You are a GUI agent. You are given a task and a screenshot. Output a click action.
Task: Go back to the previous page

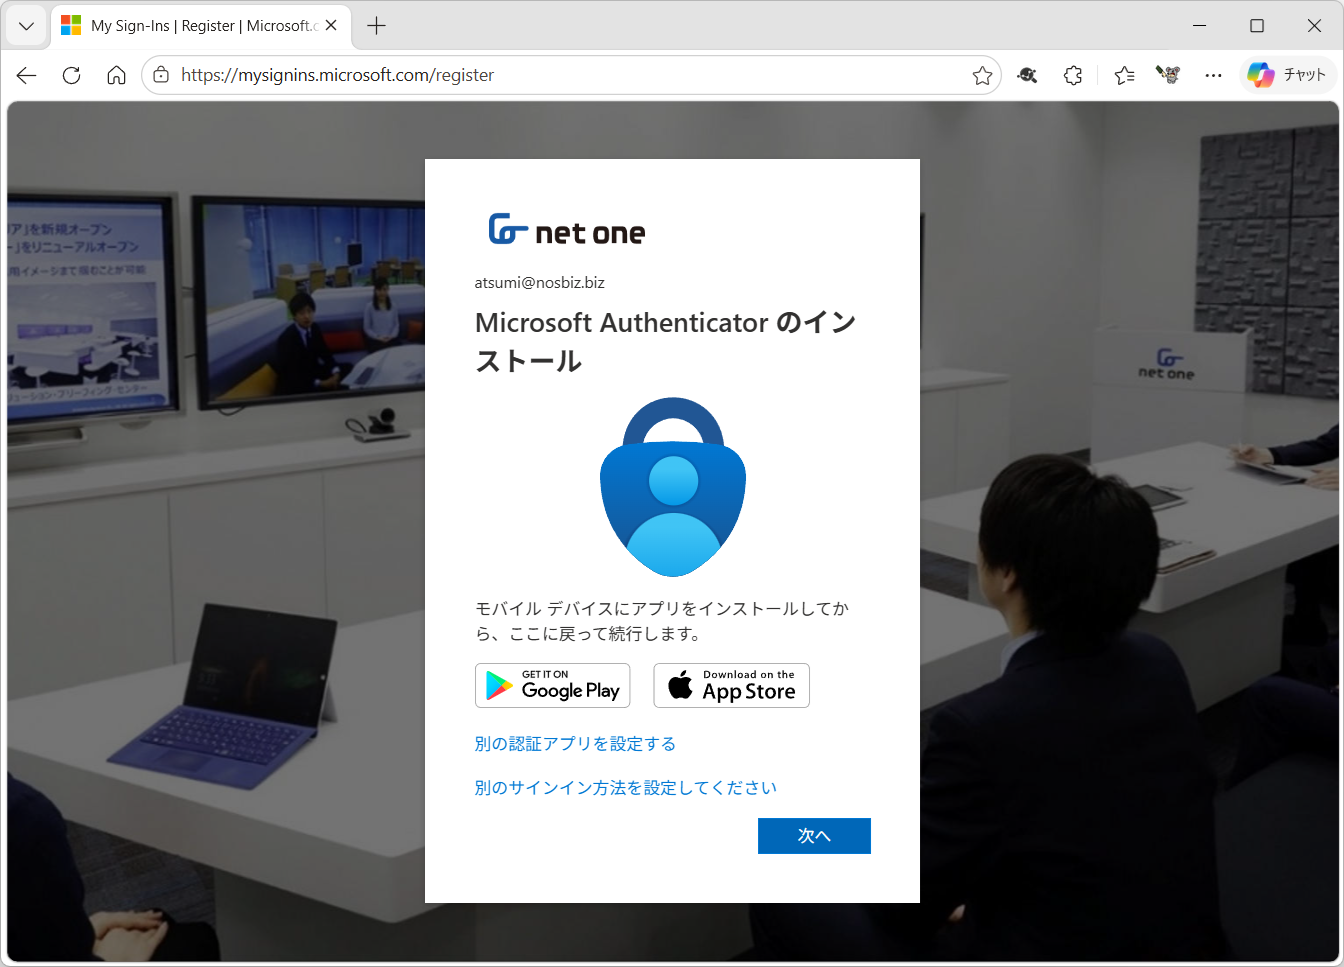(27, 75)
